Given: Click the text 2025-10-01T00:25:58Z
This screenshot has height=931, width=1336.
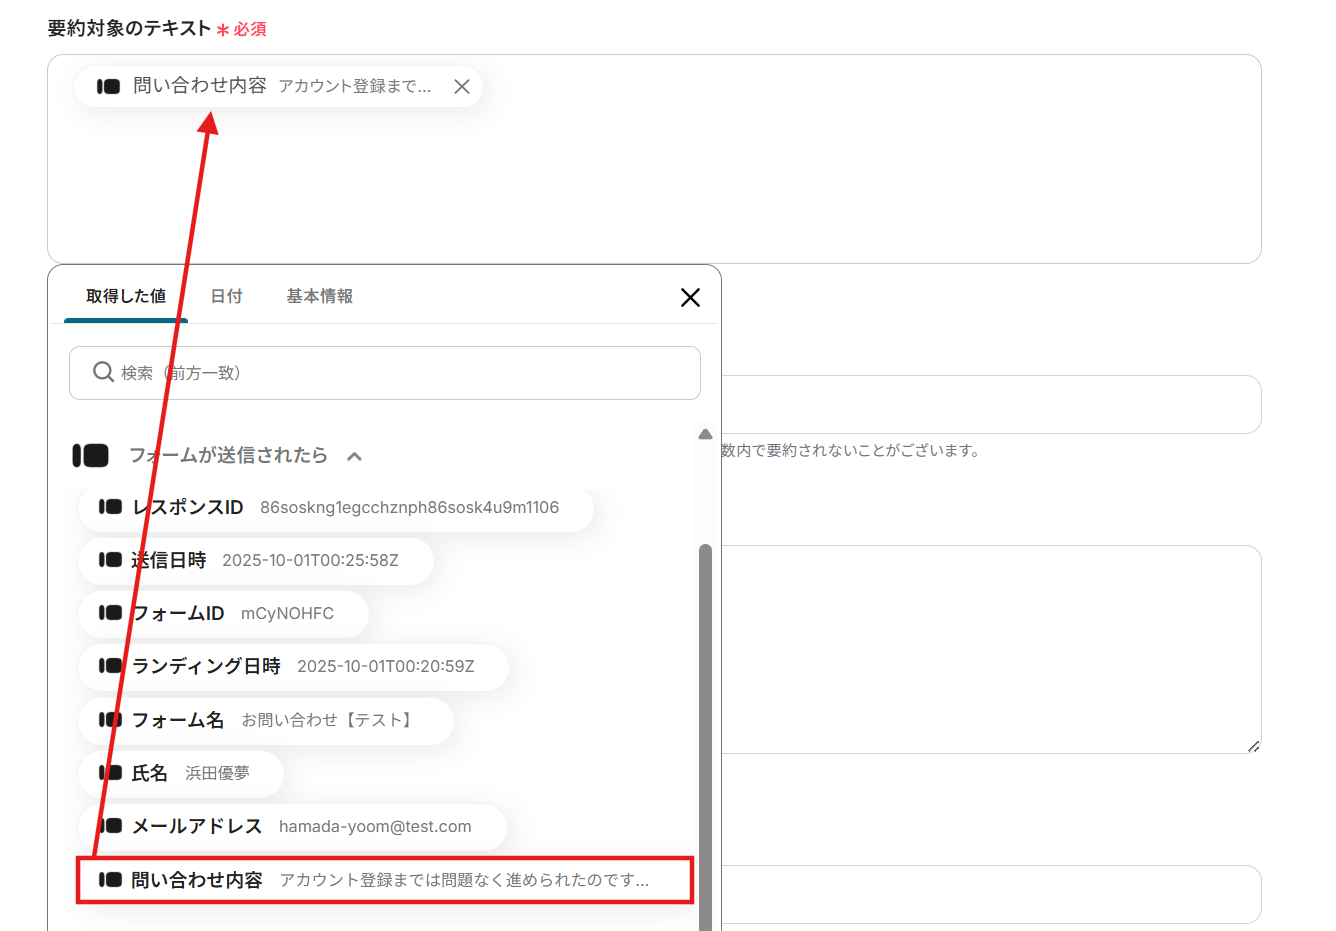Looking at the screenshot, I should pyautogui.click(x=310, y=560).
